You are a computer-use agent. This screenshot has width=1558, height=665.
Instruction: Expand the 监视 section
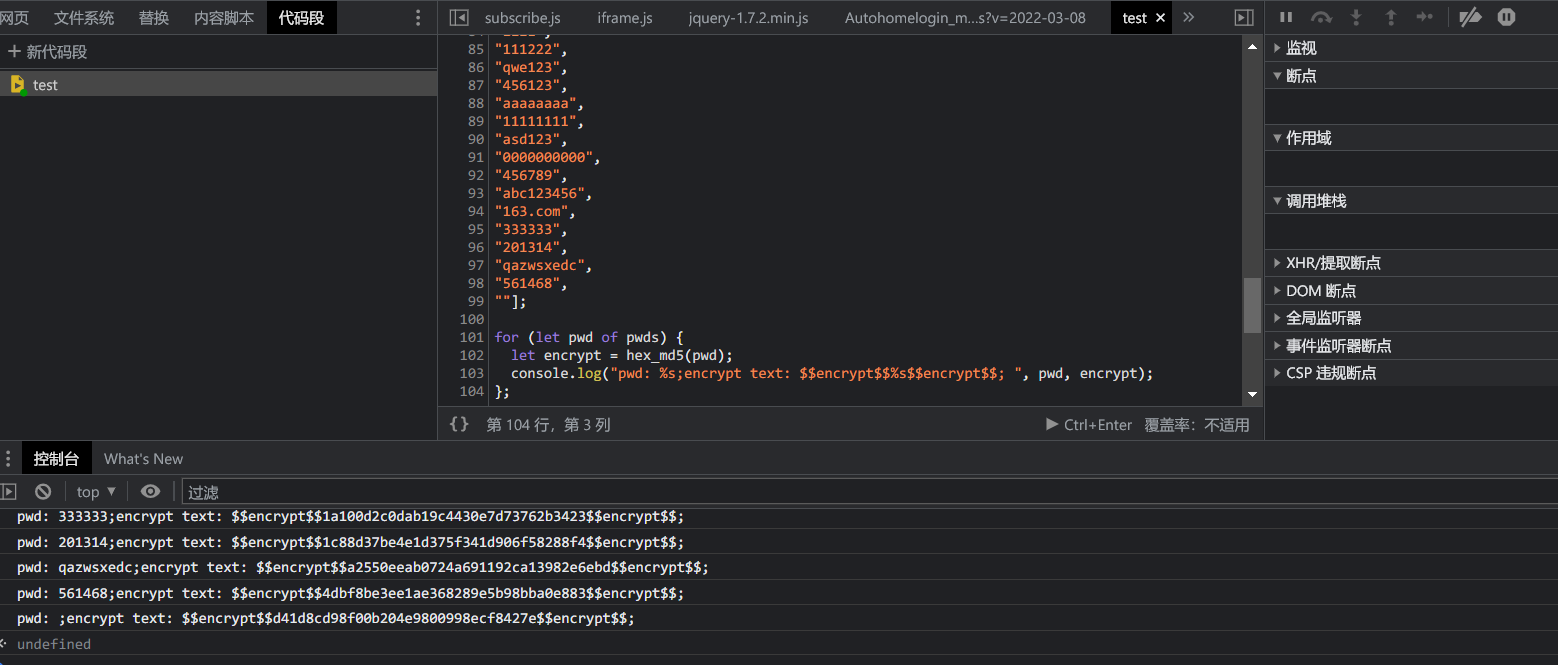click(x=1411, y=48)
